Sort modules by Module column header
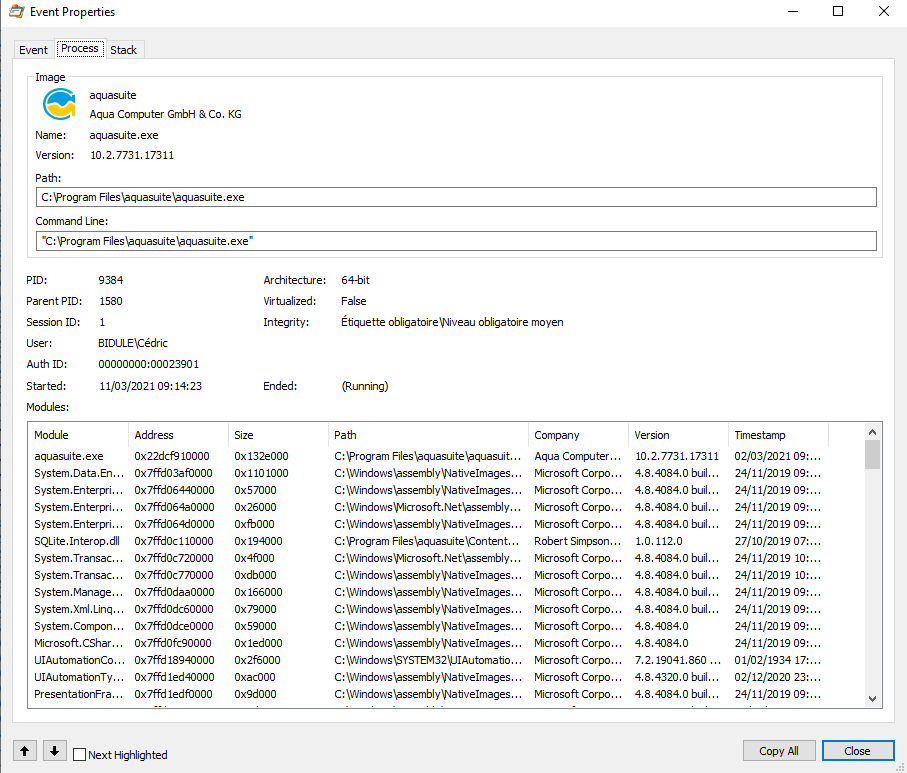Image resolution: width=907 pixels, height=773 pixels. (78, 435)
